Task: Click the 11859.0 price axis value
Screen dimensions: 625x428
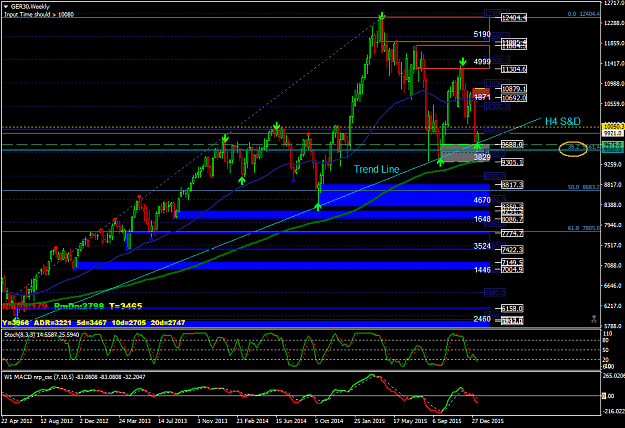Action: pos(613,43)
